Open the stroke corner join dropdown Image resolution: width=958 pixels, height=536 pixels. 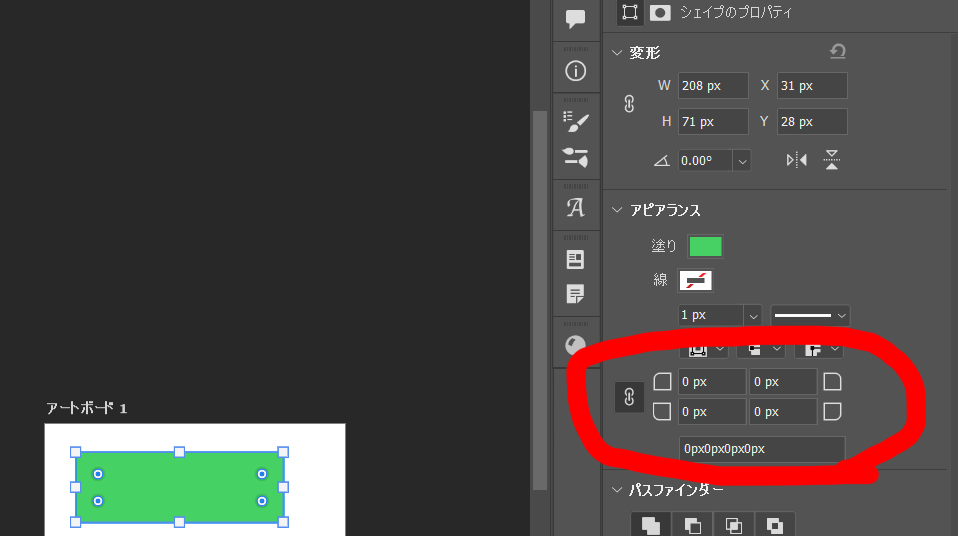[819, 349]
